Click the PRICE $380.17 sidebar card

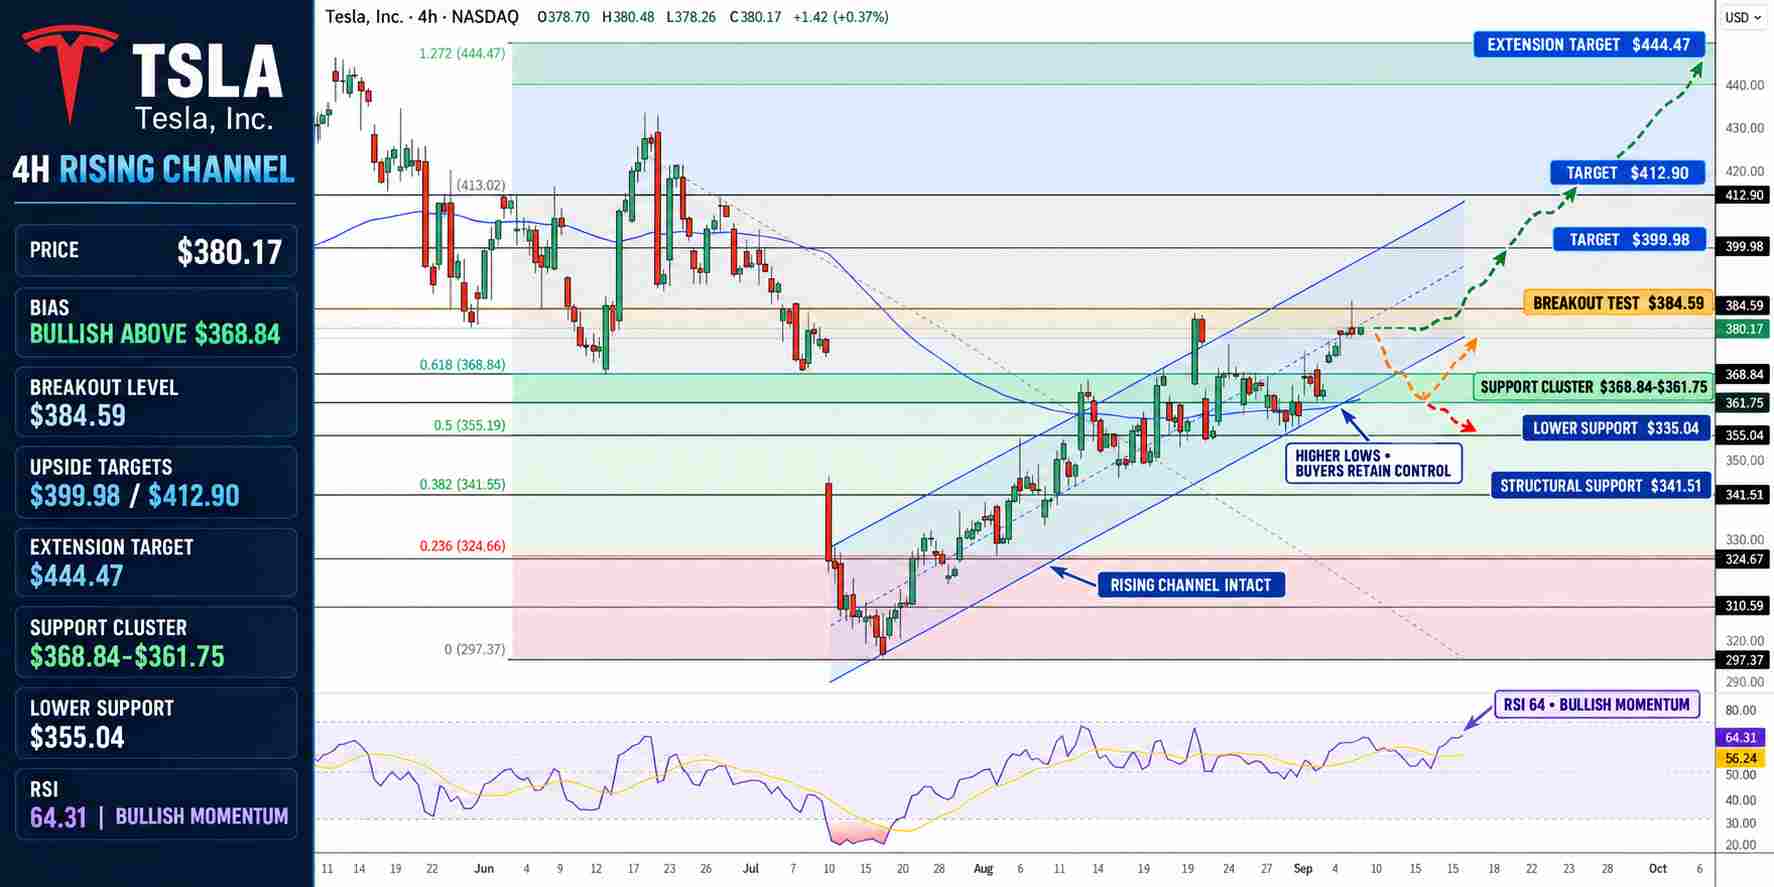[x=156, y=250]
